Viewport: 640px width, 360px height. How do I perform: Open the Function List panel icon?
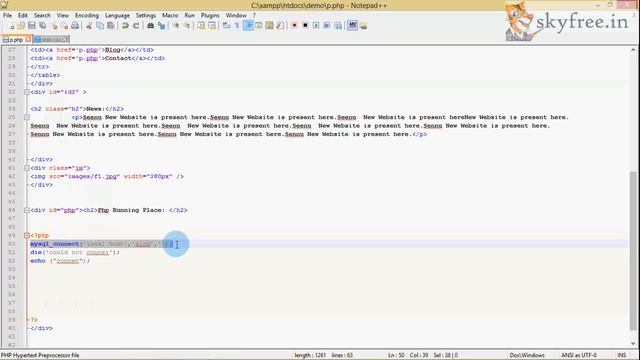click(280, 26)
